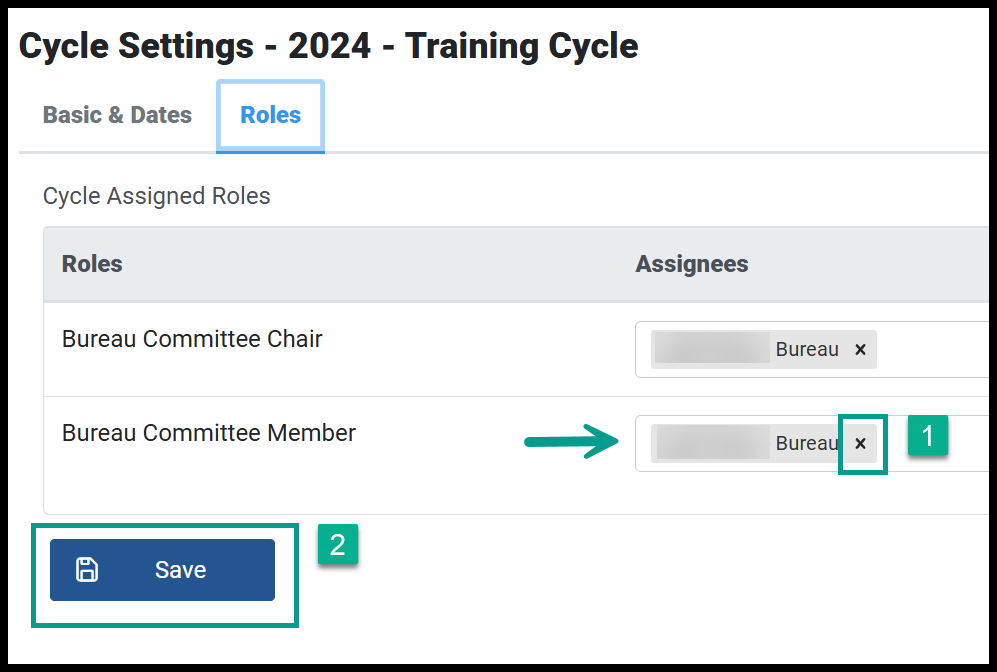Click the Cycle Assigned Roles heading

point(156,196)
